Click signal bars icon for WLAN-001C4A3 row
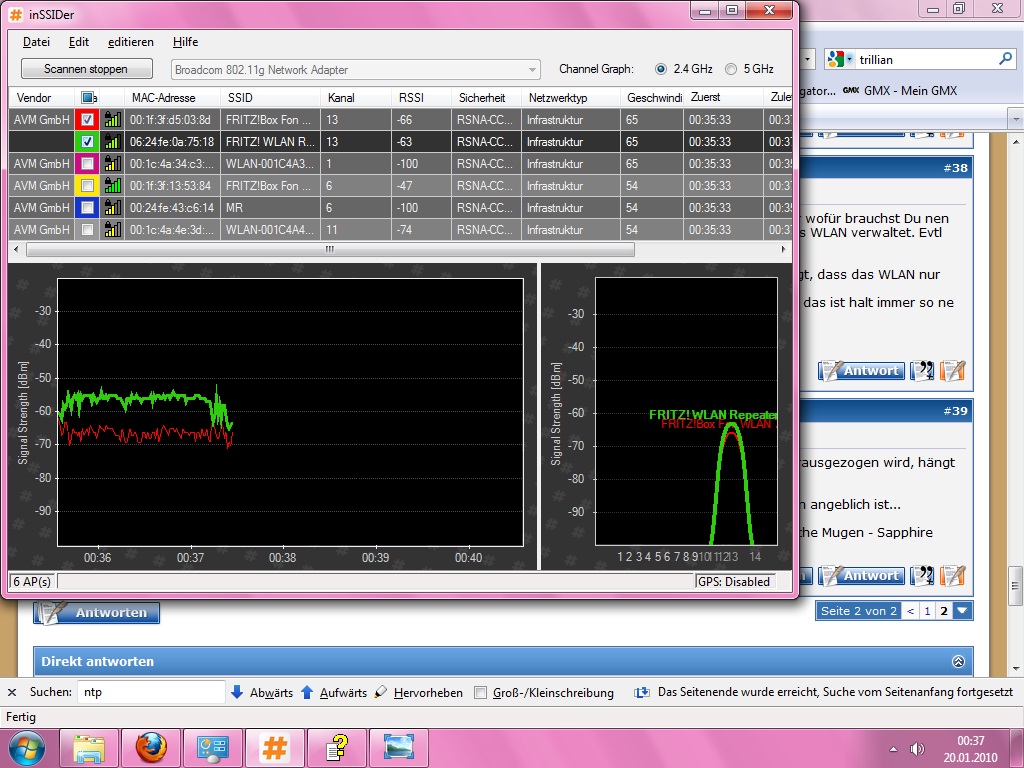1024x768 pixels. coord(113,163)
